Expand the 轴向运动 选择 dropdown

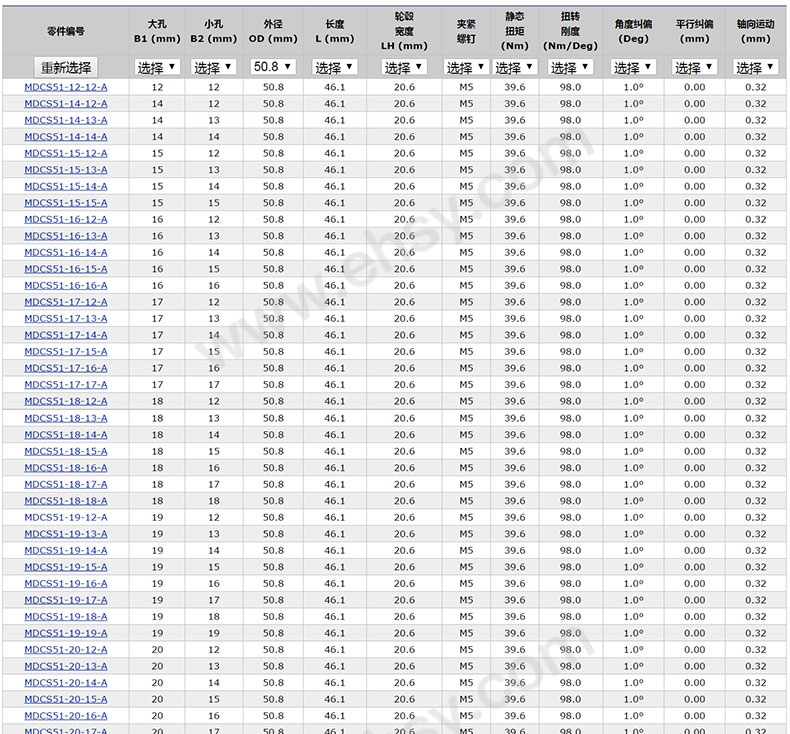pos(755,67)
